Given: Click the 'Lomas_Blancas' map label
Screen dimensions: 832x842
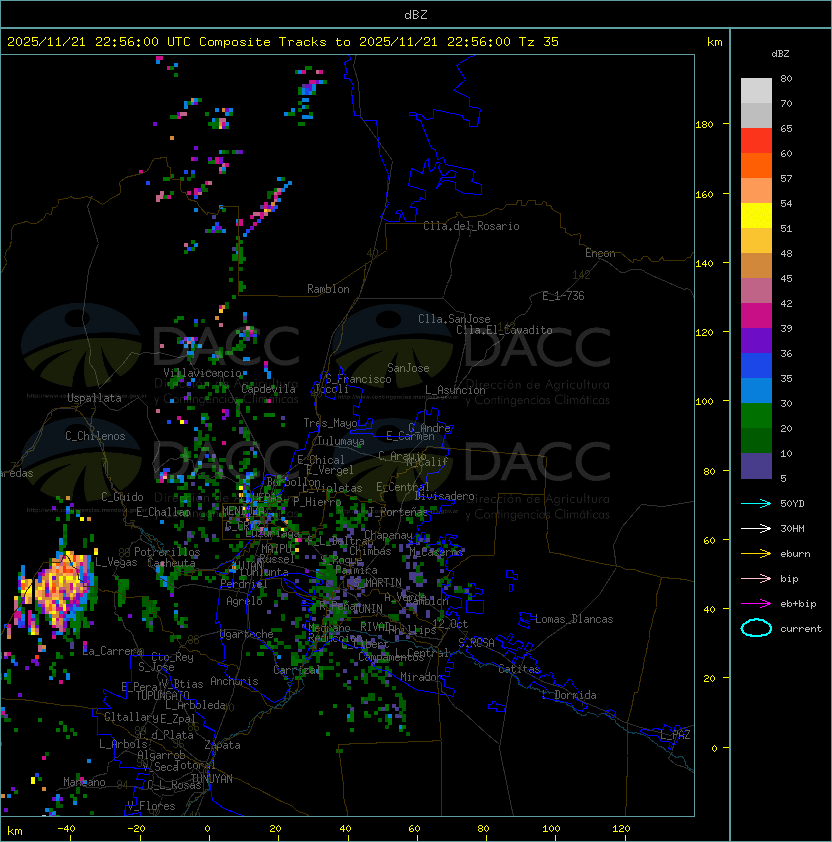Looking at the screenshot, I should click(x=574, y=619).
